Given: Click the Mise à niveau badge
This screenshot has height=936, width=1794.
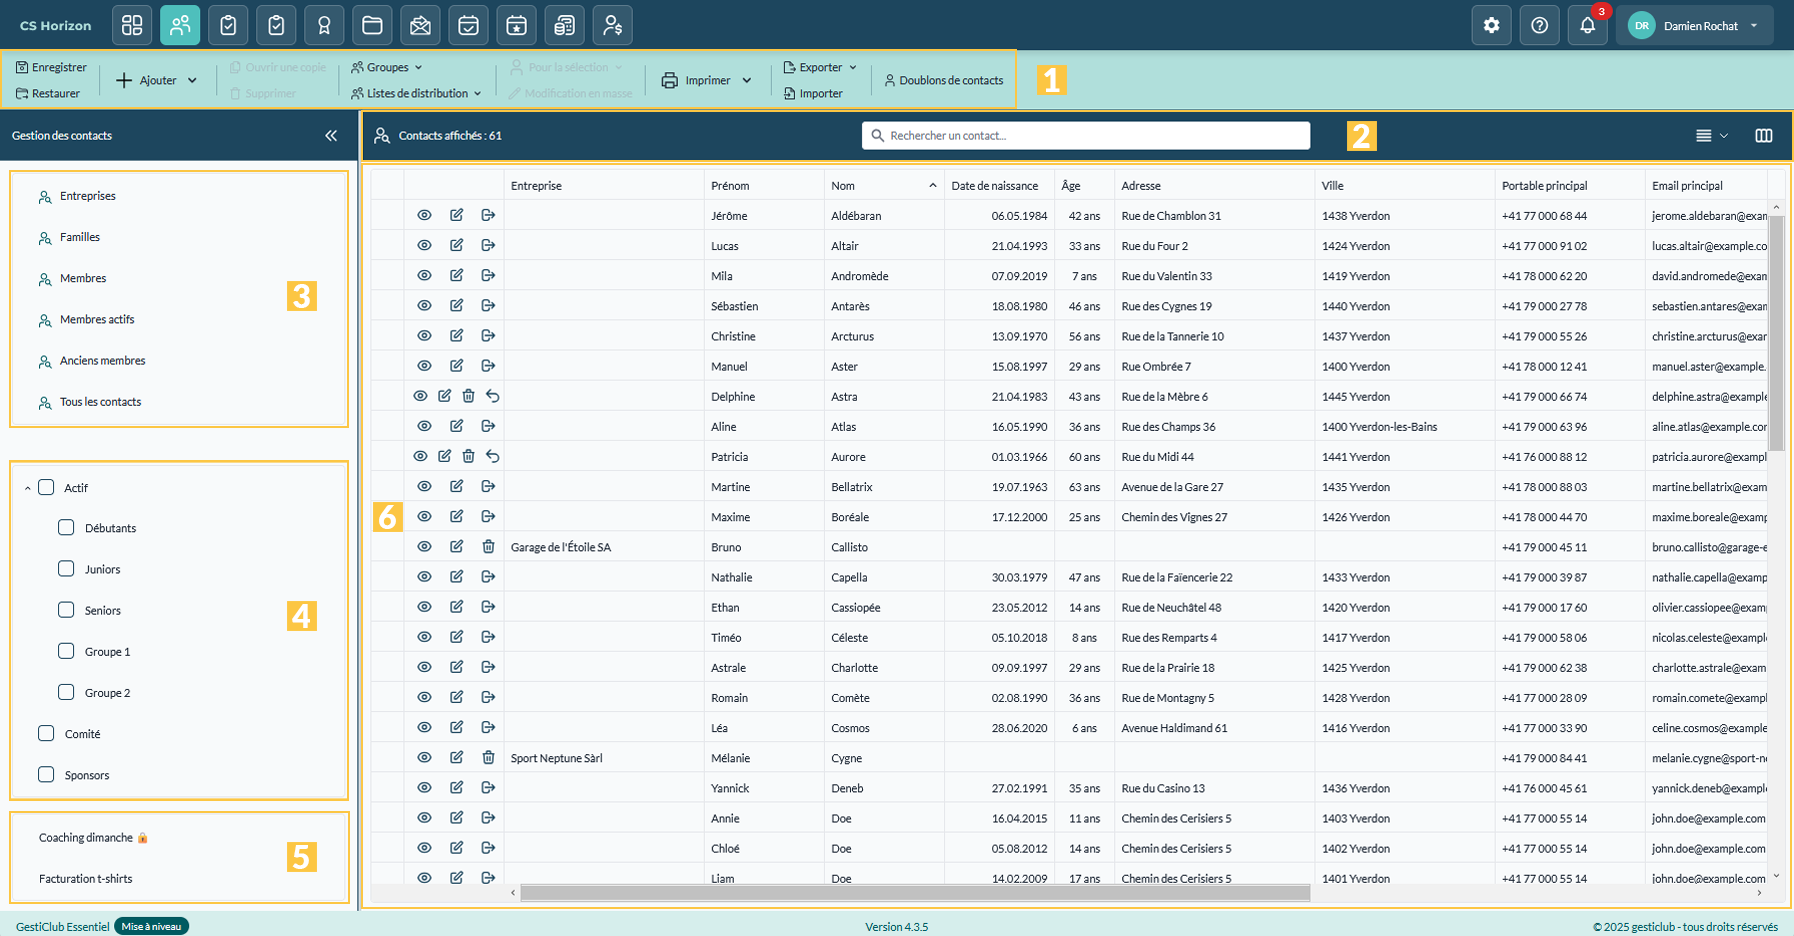Looking at the screenshot, I should pos(151,926).
